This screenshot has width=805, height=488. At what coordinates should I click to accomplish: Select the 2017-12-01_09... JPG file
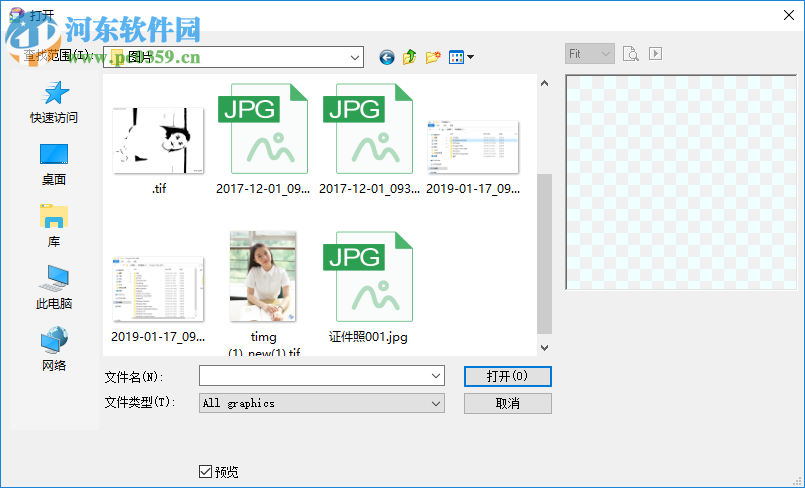263,140
